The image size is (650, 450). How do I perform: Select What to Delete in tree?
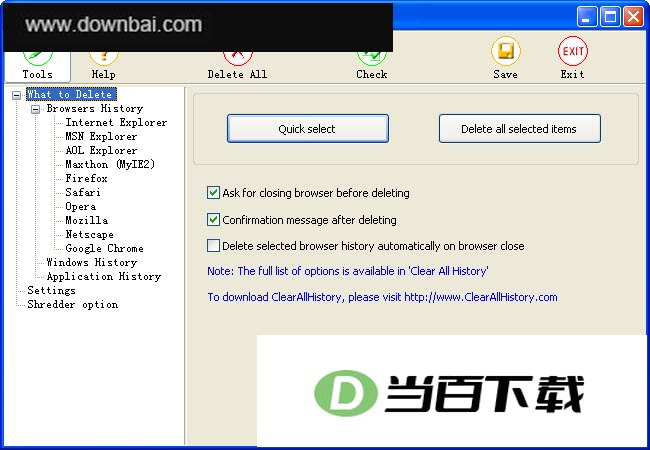coord(71,94)
